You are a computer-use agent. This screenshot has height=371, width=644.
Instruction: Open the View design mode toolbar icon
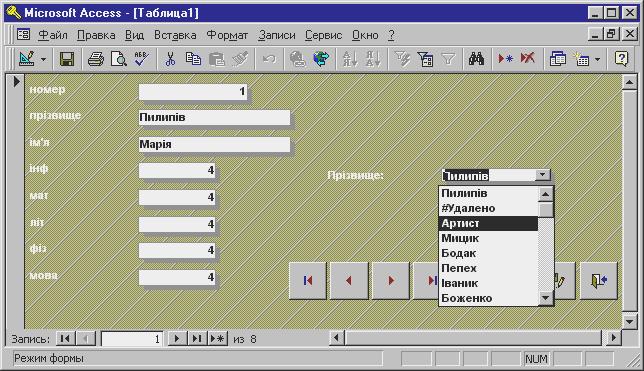(27, 59)
